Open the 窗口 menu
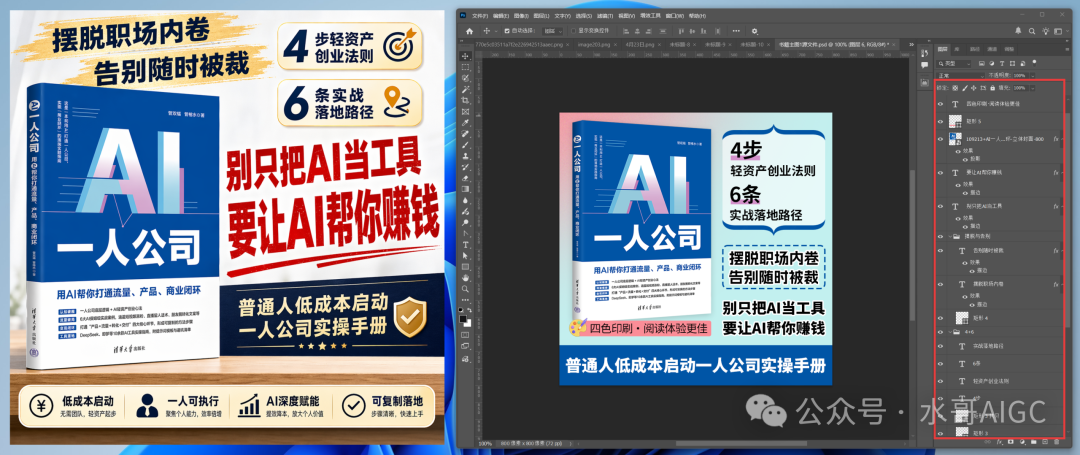1080x455 pixels. click(x=675, y=16)
